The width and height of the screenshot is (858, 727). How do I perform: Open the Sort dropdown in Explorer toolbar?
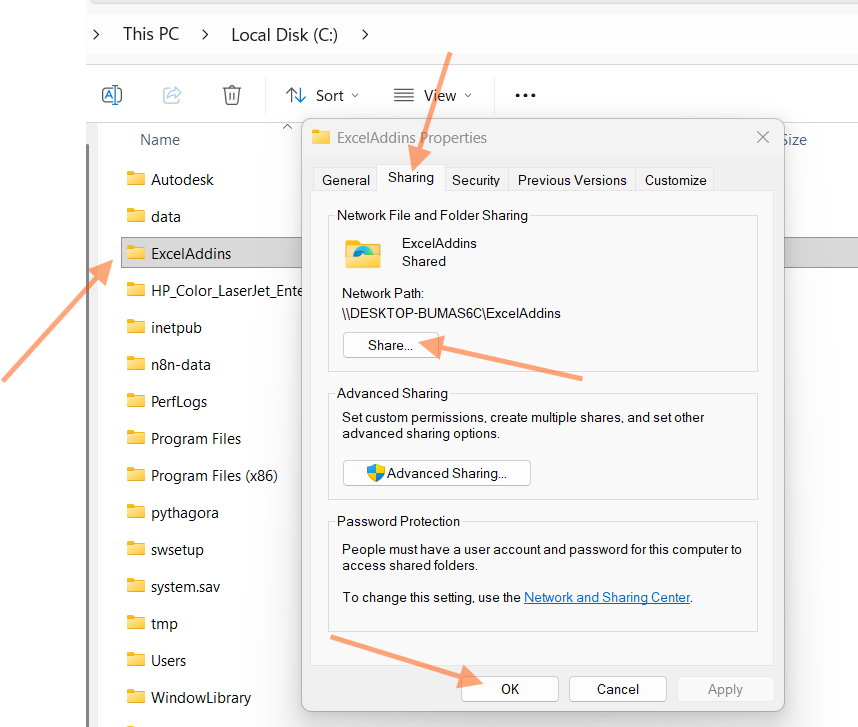click(322, 96)
